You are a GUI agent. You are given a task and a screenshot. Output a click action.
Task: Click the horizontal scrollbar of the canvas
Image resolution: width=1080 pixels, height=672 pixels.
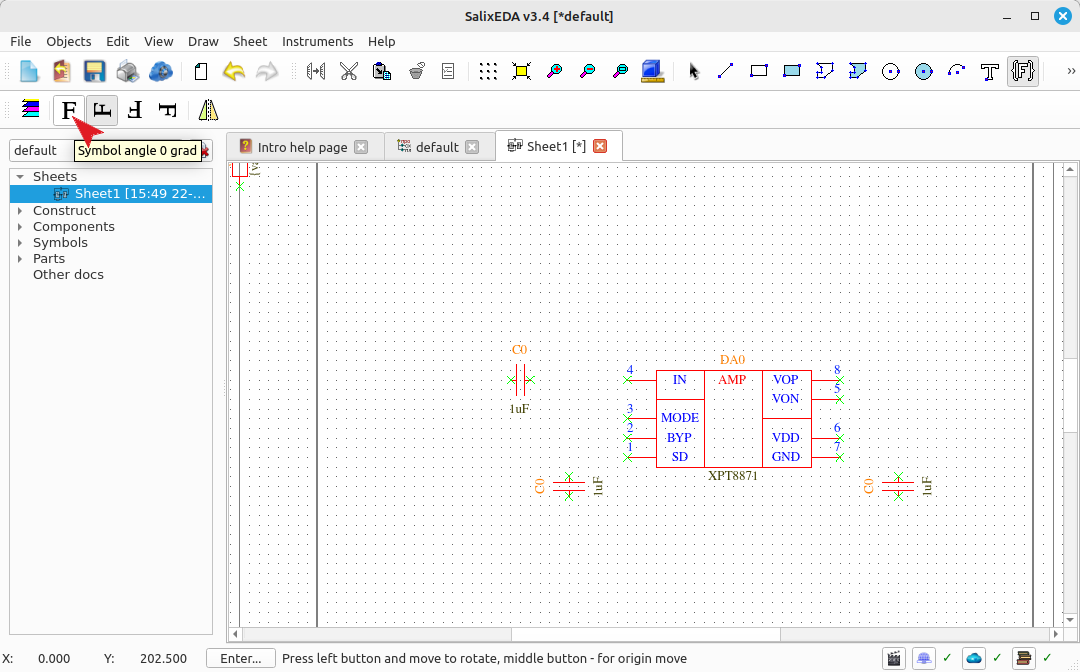pyautogui.click(x=646, y=633)
